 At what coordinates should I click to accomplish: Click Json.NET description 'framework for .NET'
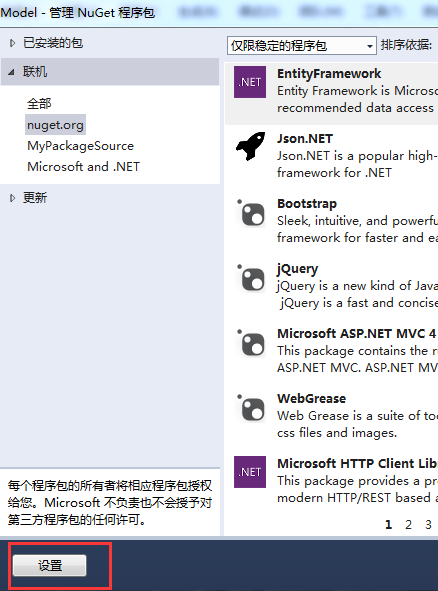point(334,173)
